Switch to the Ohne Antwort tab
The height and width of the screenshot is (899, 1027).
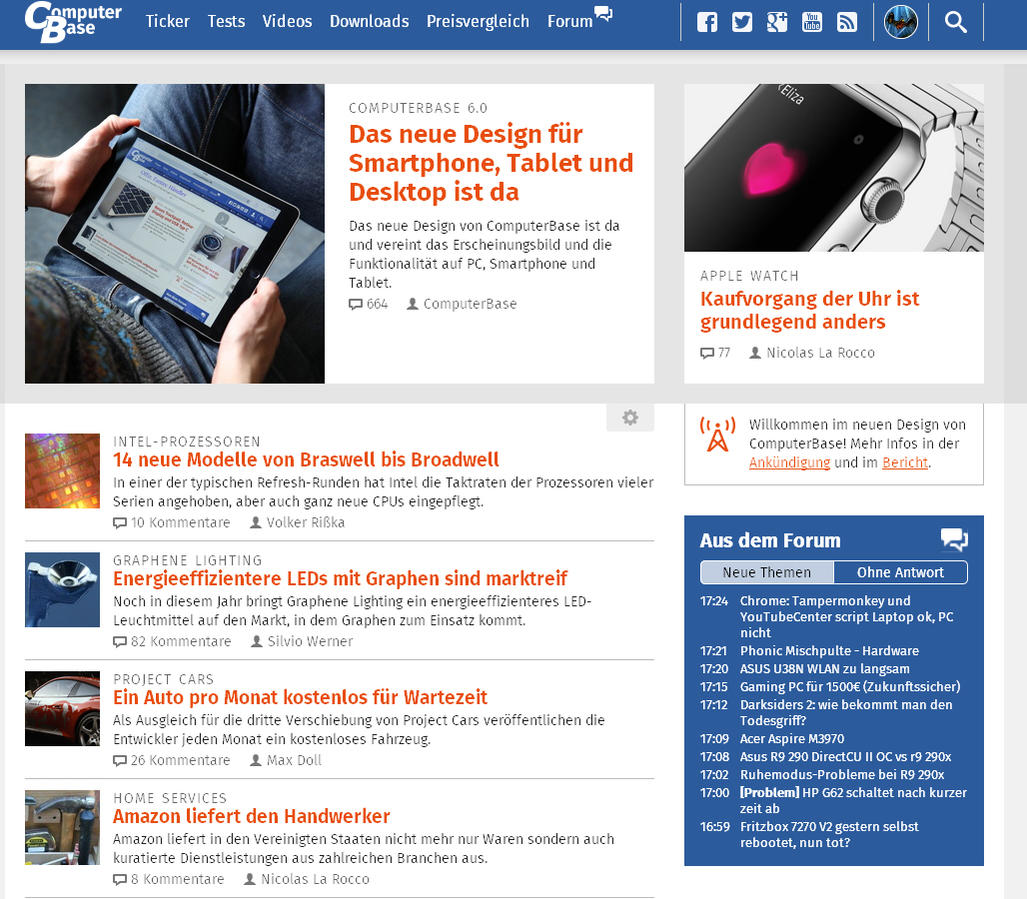[x=900, y=572]
